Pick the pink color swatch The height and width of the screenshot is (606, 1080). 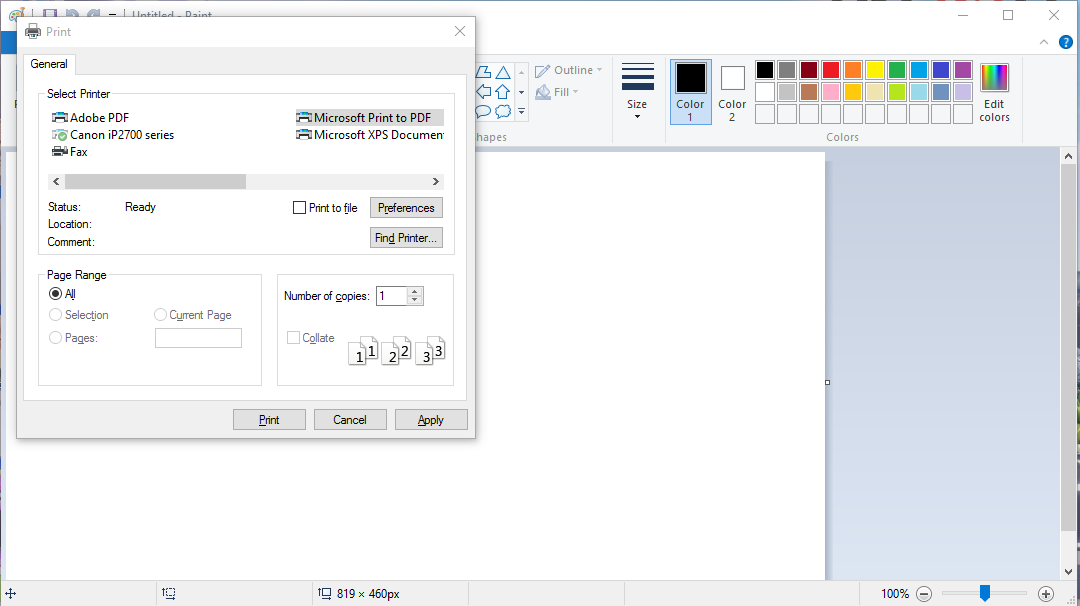(x=831, y=92)
